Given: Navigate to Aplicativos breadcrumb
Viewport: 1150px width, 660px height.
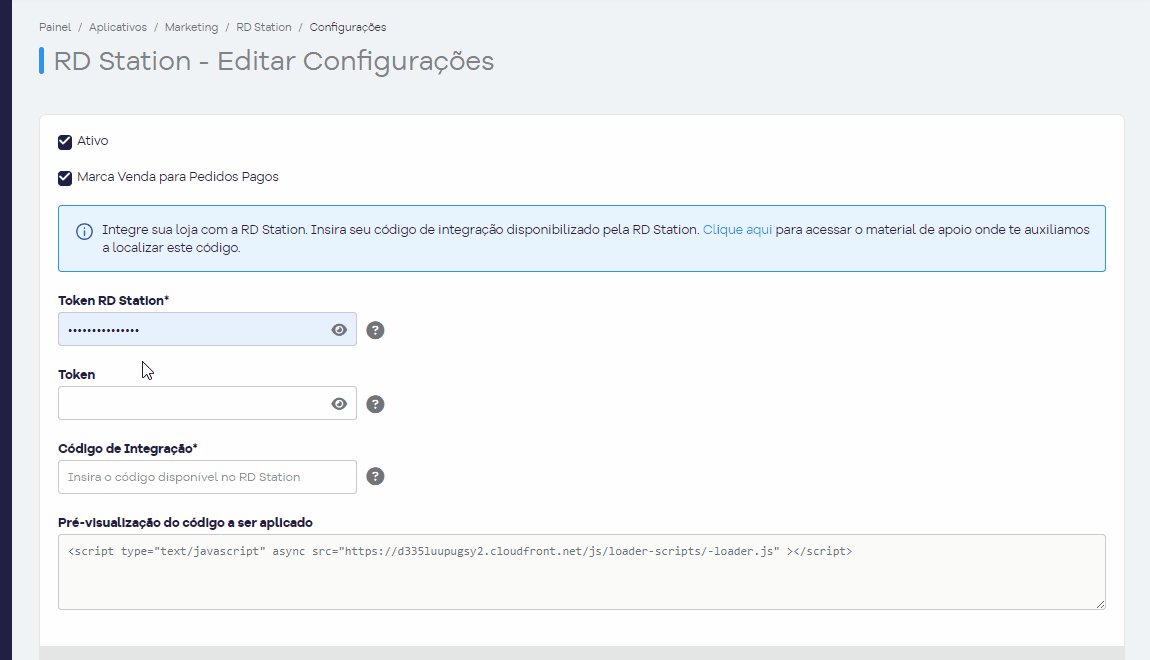Looking at the screenshot, I should (x=118, y=27).
